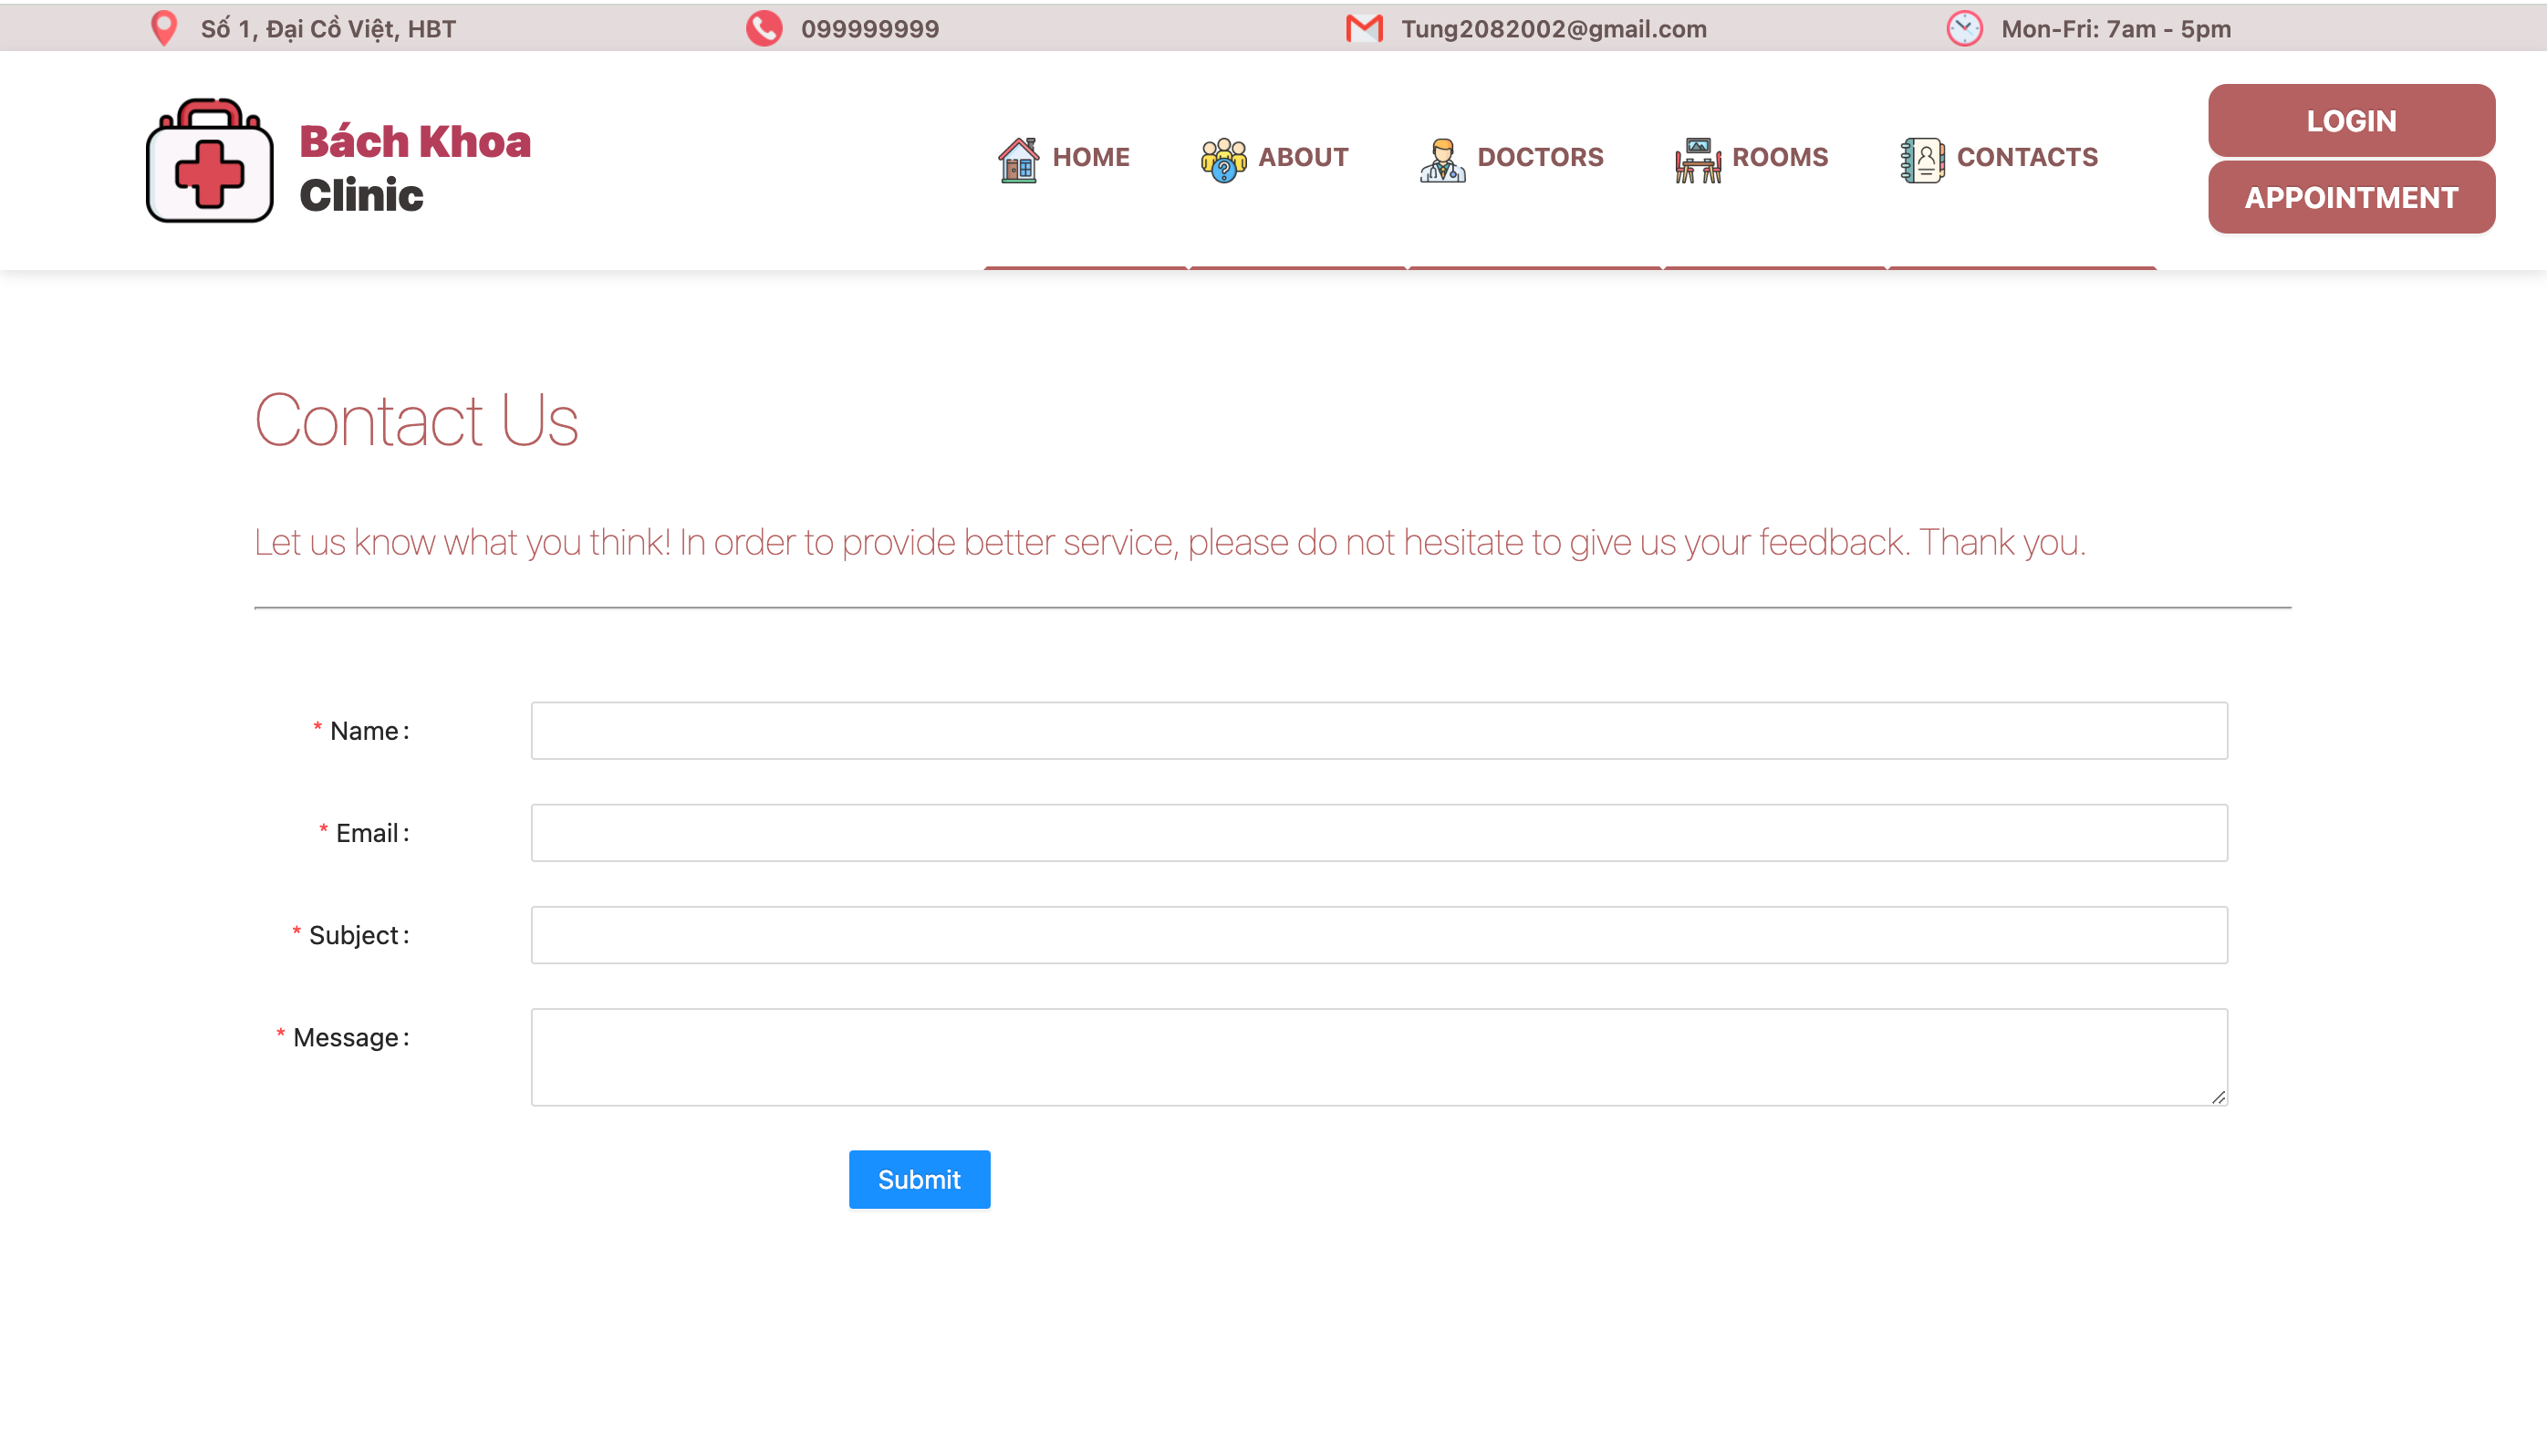Click the address book Contacts icon

(x=1921, y=159)
